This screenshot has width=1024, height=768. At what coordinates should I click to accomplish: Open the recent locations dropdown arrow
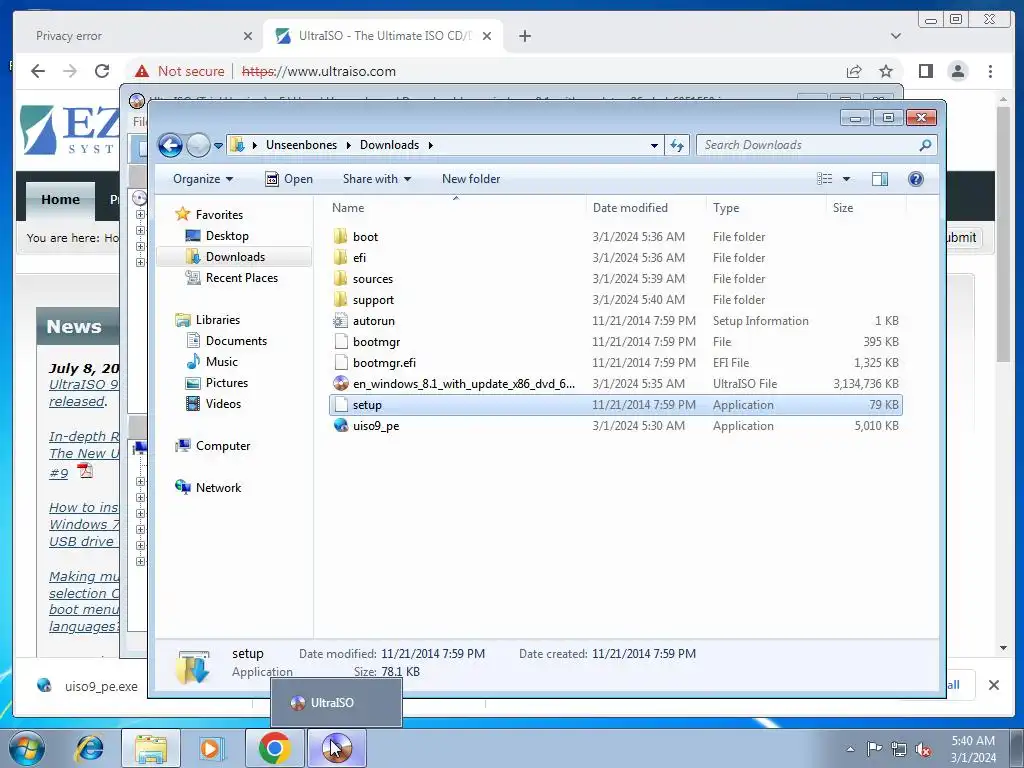click(218, 146)
